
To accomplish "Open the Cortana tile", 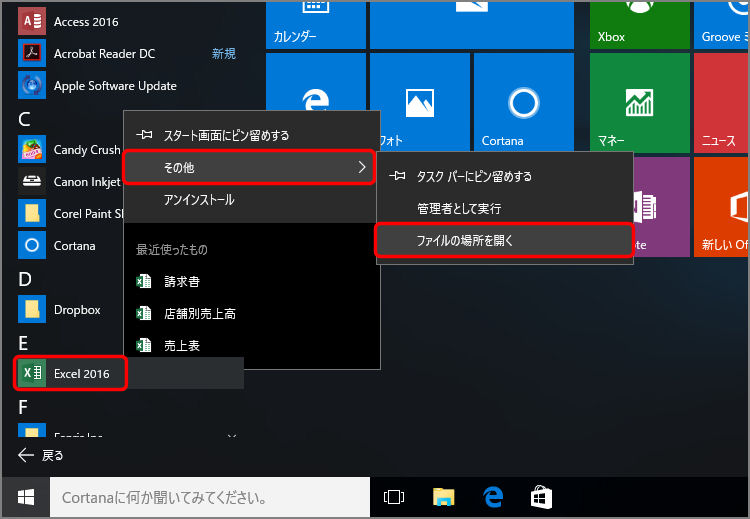I will coord(524,102).
